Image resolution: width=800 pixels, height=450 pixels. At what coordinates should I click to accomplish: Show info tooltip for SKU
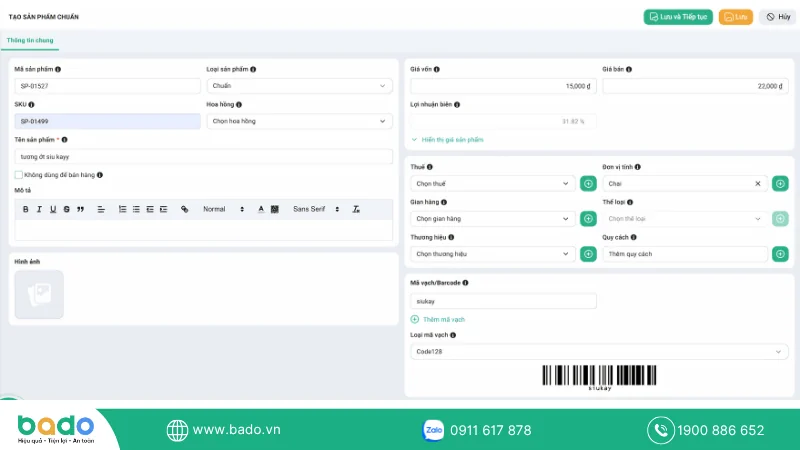click(32, 105)
